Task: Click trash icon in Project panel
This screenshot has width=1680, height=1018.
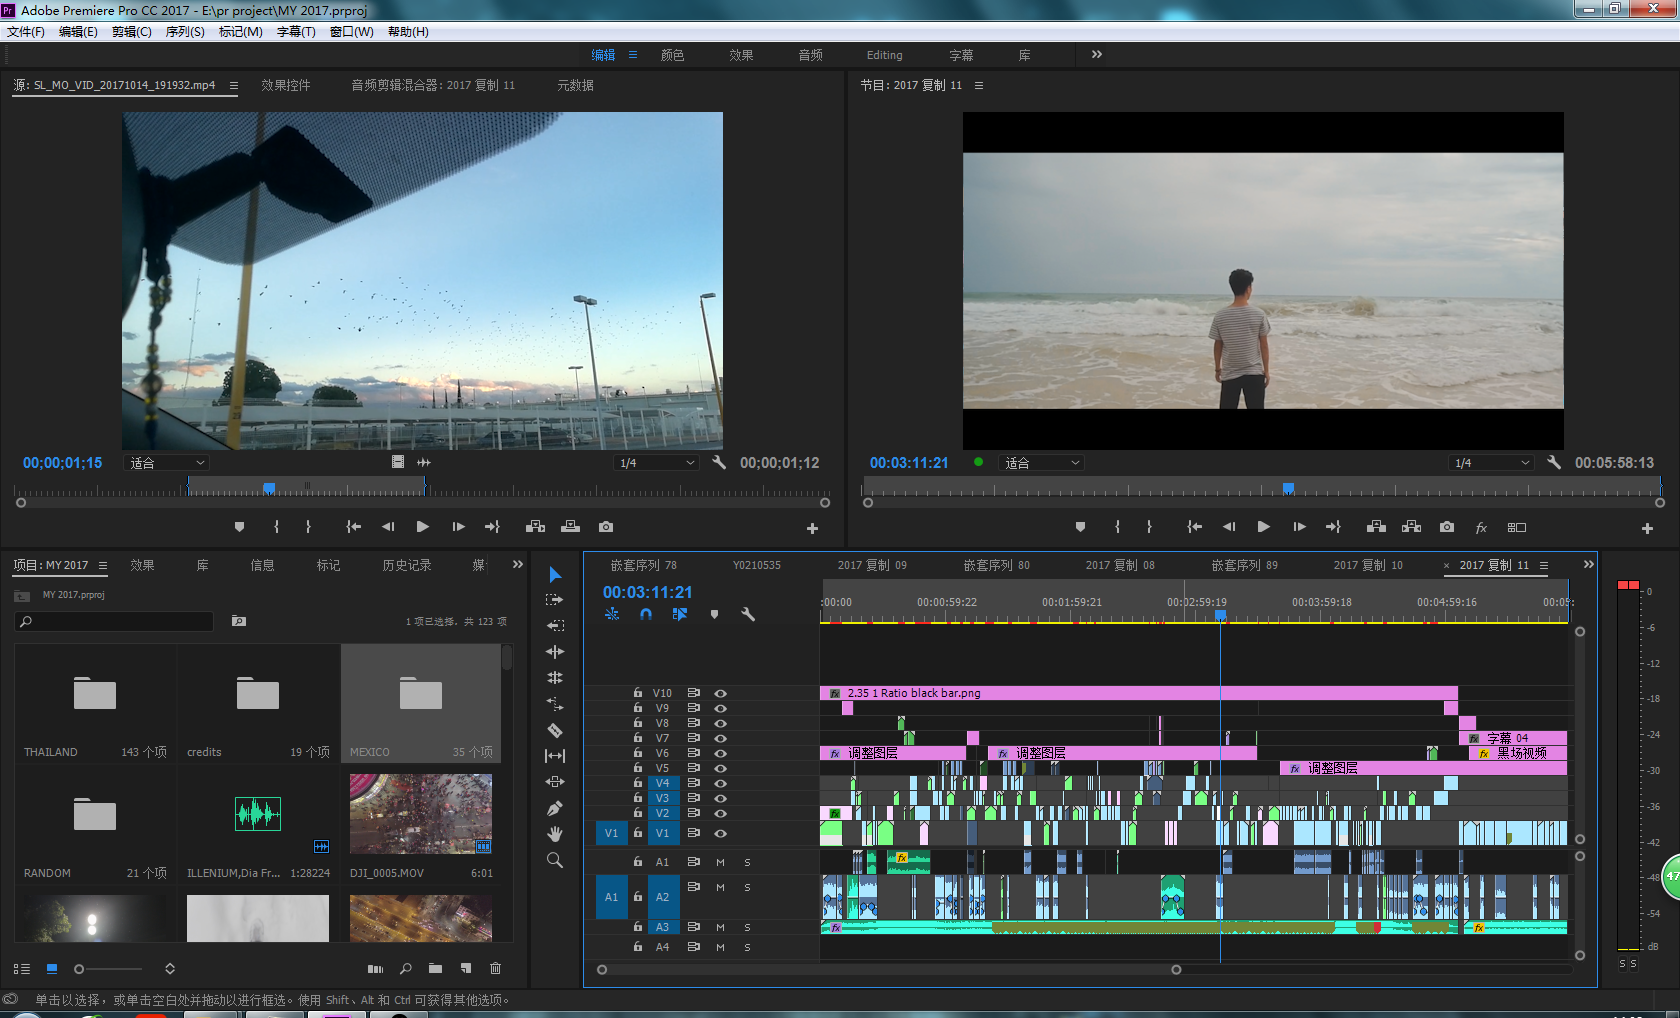Action: coord(495,968)
